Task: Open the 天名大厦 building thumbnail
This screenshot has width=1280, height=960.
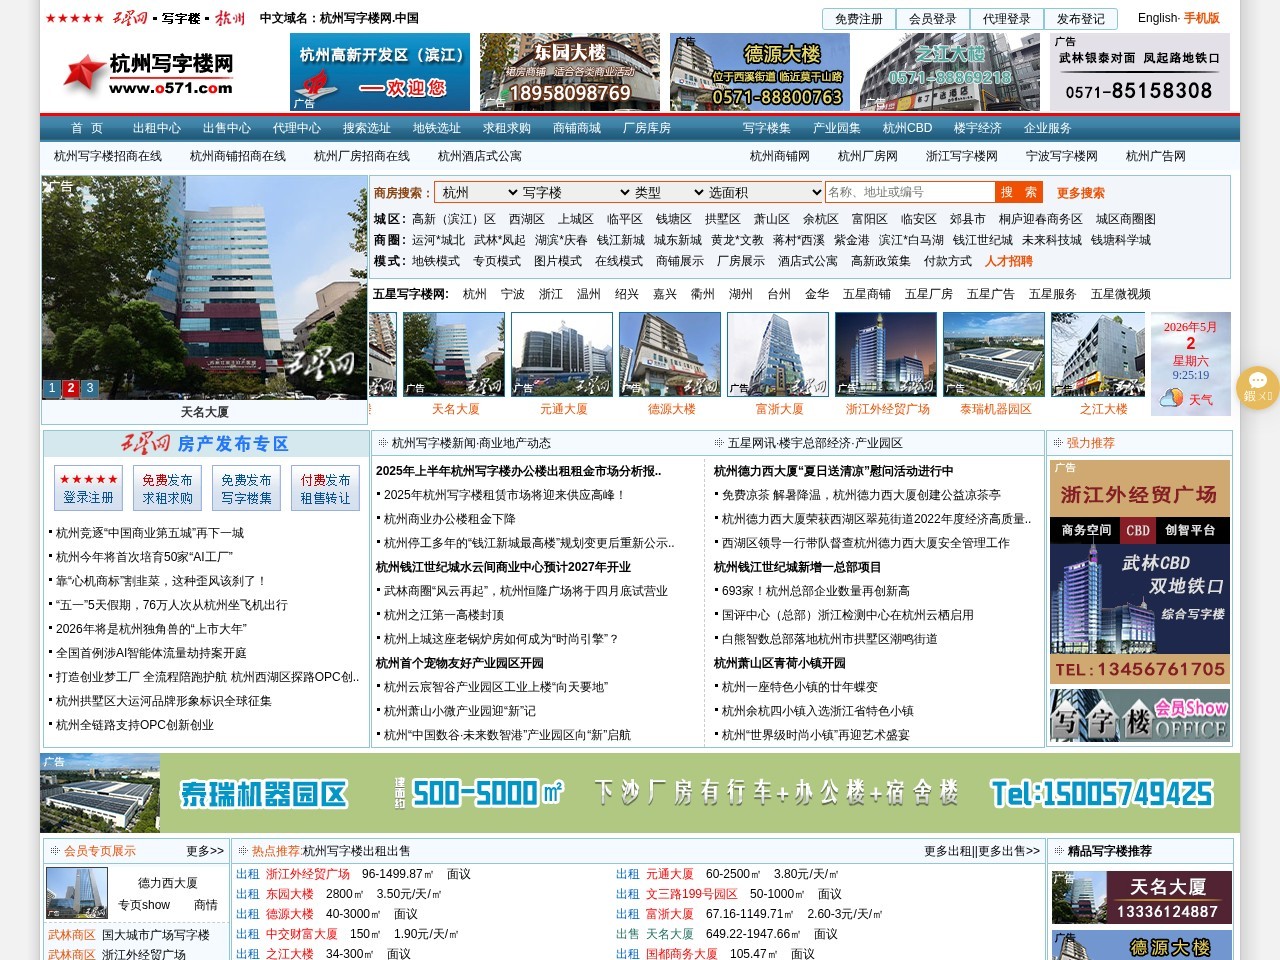Action: pyautogui.click(x=454, y=354)
